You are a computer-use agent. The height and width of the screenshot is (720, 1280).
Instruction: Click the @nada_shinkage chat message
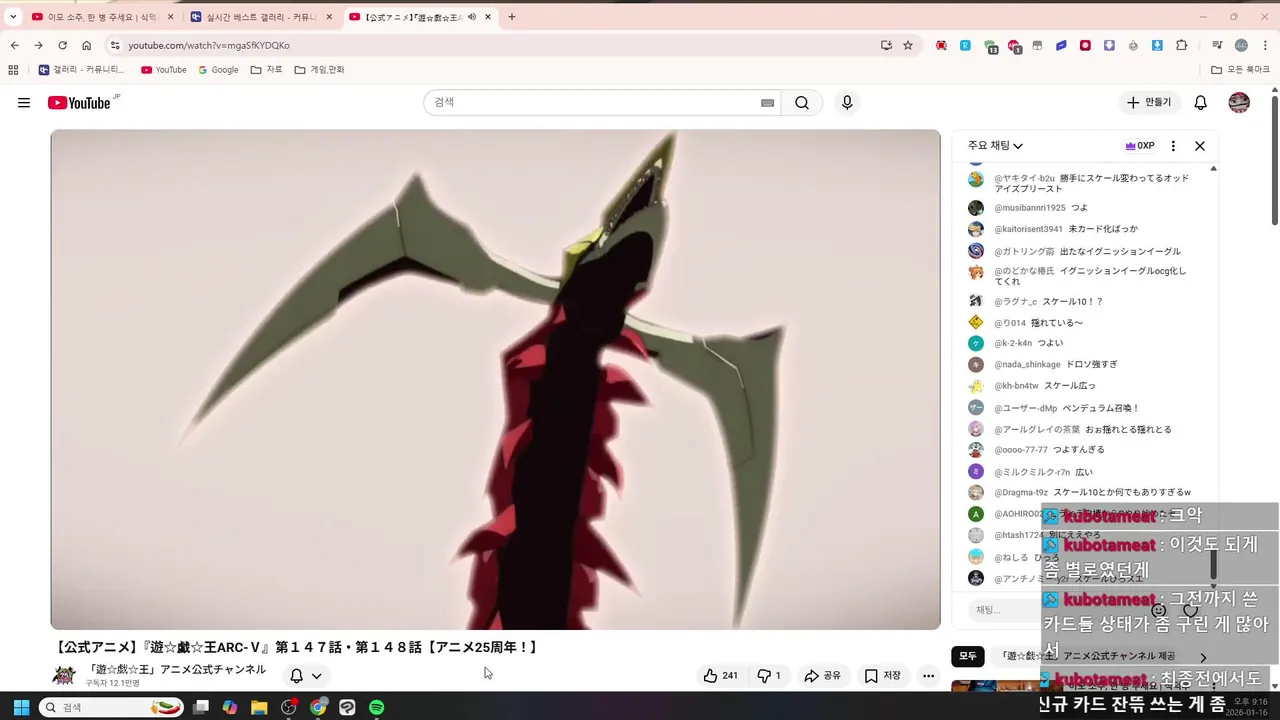[x=1055, y=365]
